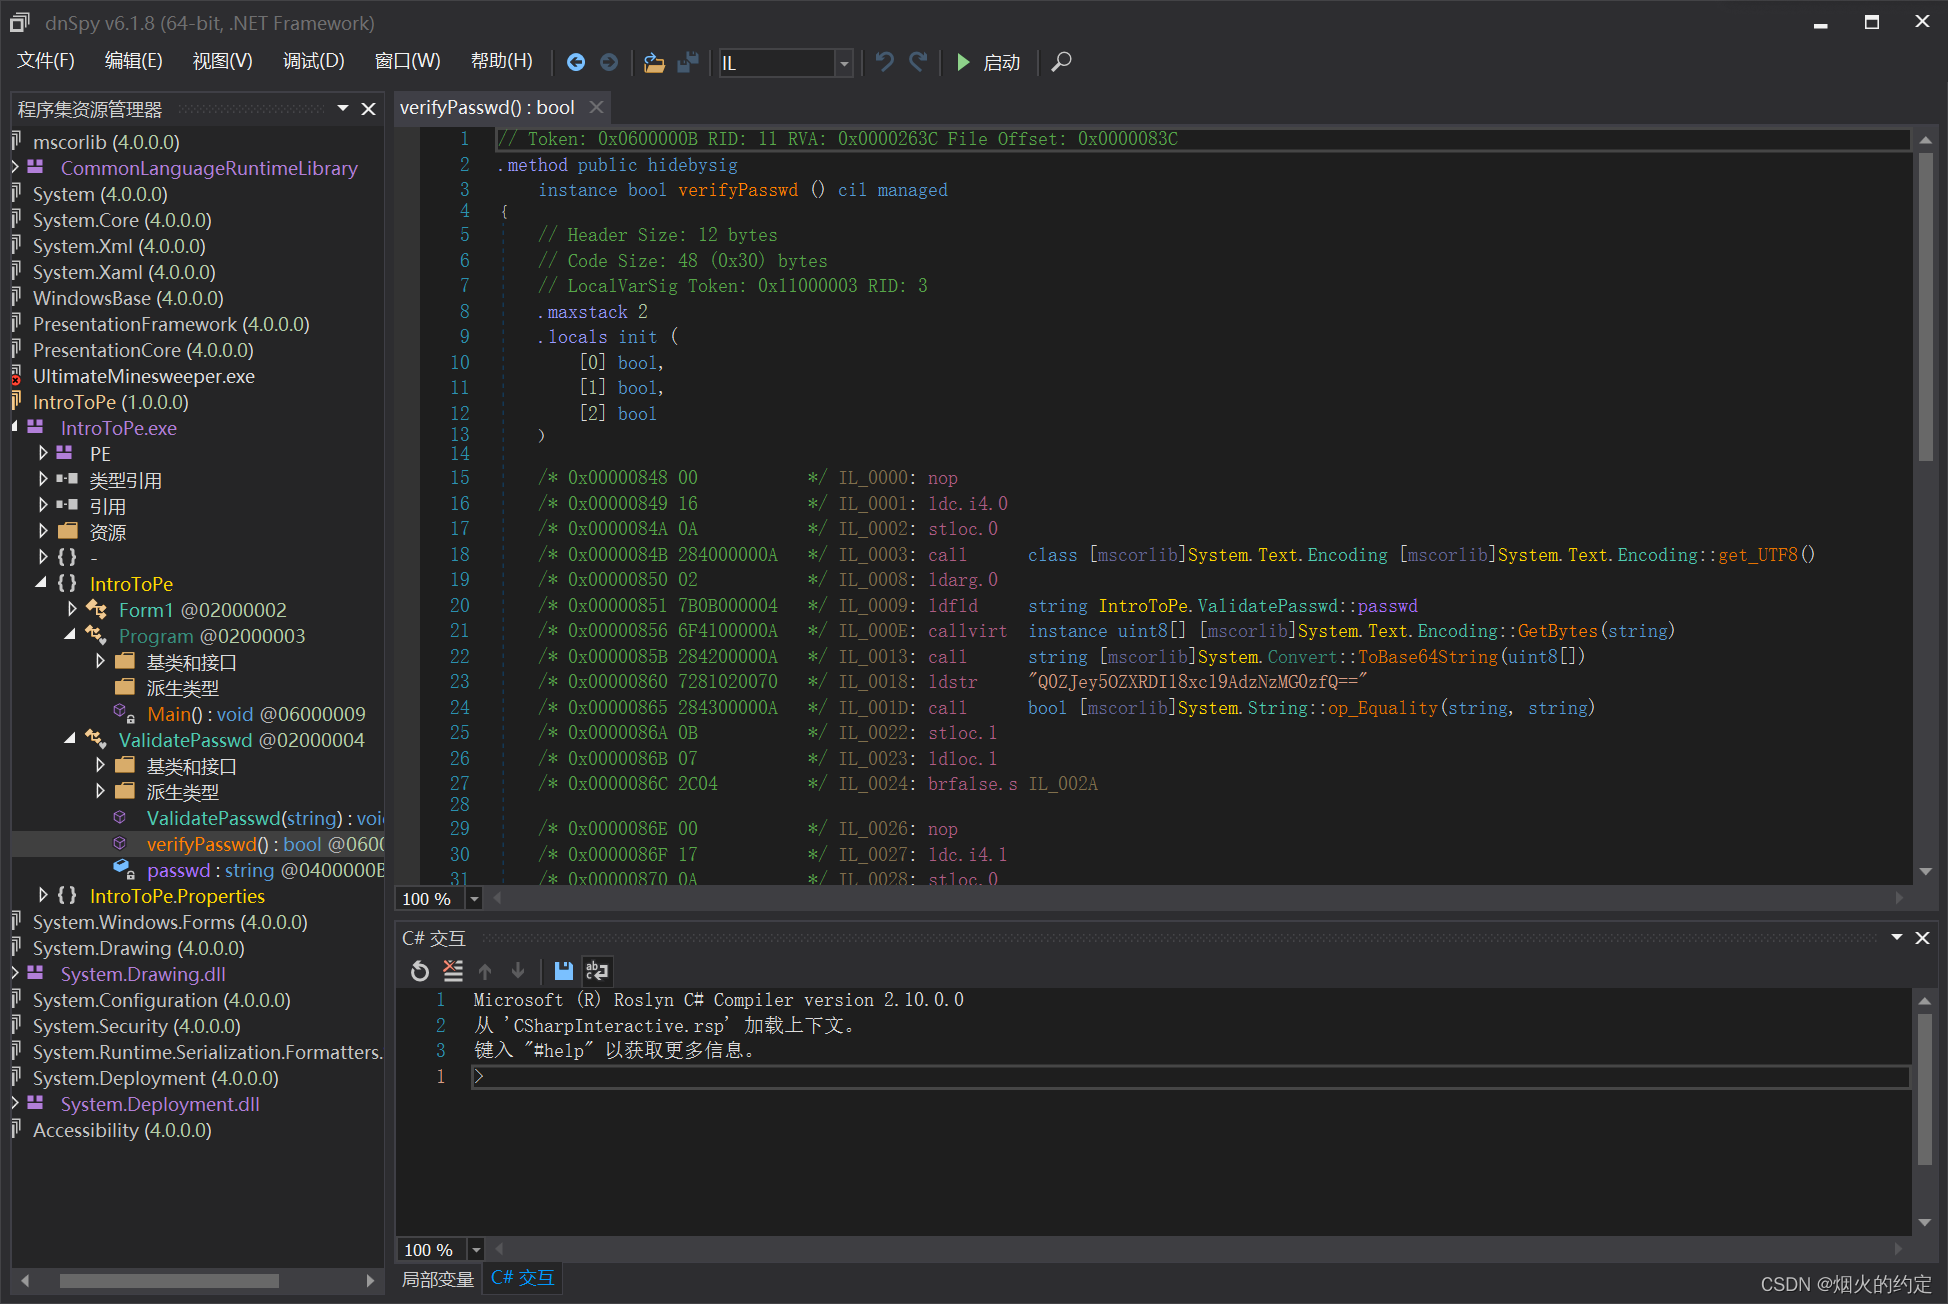The width and height of the screenshot is (1948, 1304).
Task: Click the green start debugging play icon
Action: click(963, 62)
